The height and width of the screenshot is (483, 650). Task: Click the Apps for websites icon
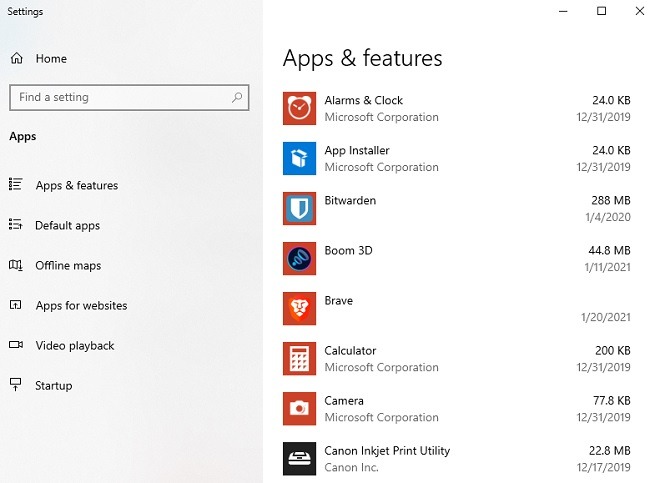(15, 305)
